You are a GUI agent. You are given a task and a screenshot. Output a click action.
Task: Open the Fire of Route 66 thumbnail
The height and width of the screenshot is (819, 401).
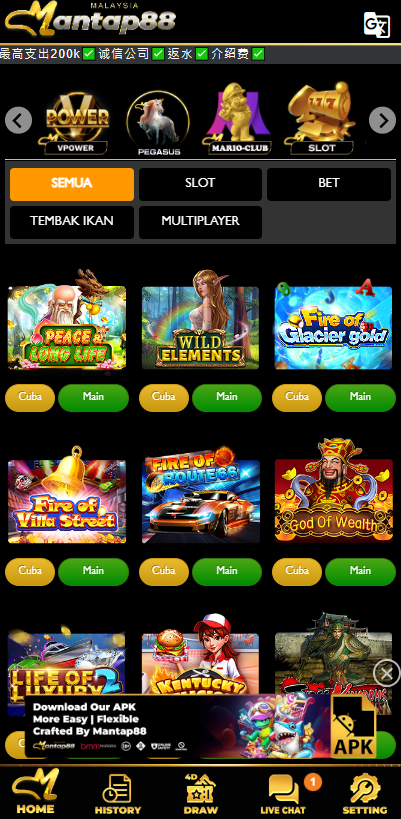pos(200,495)
